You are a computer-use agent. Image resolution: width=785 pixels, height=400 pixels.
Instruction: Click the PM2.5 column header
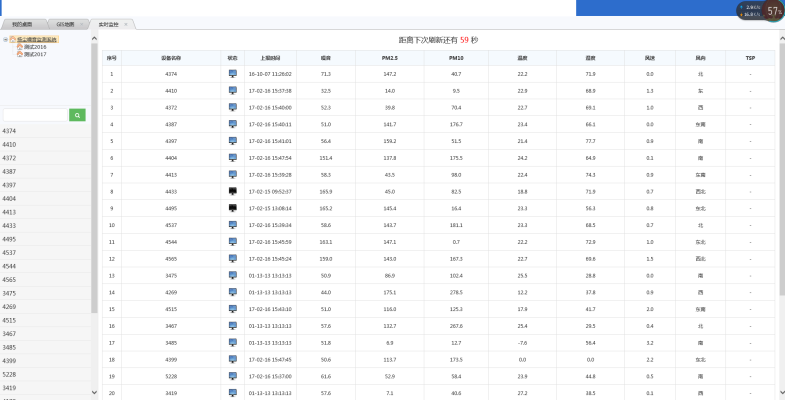point(389,58)
